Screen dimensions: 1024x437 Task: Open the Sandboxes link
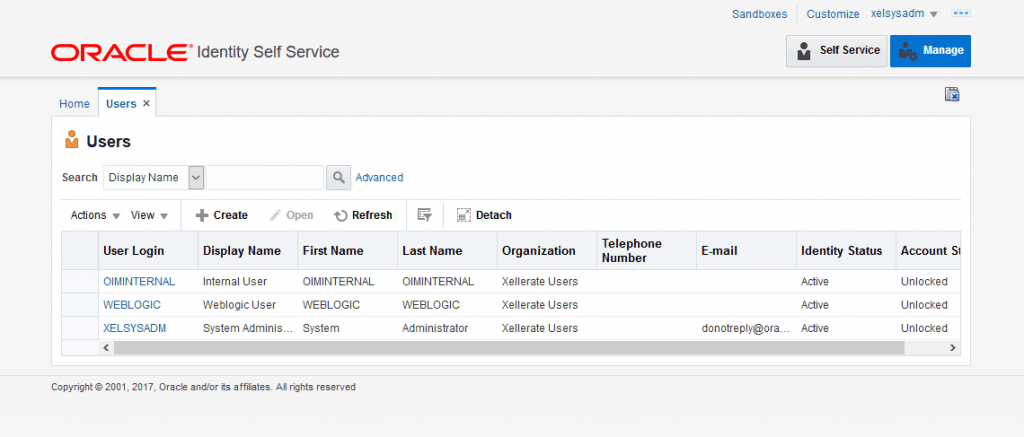tap(759, 14)
